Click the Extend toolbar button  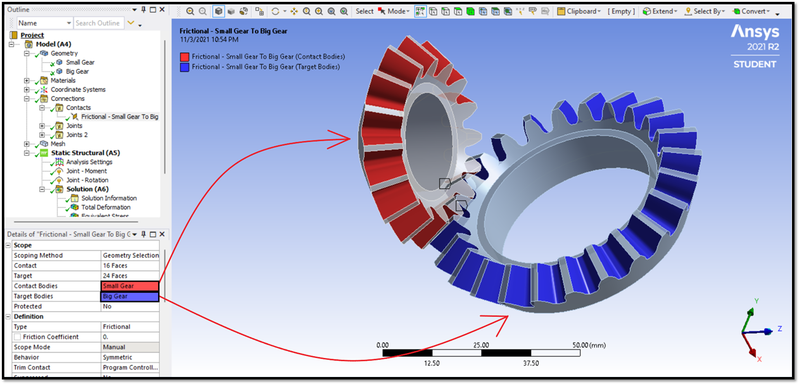660,11
